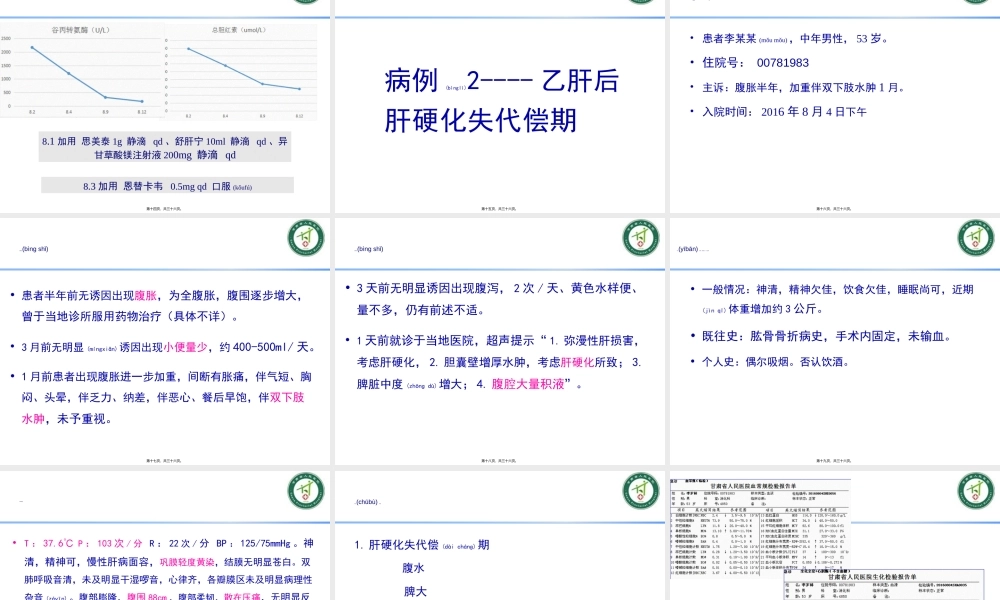
Task: Click the green emblem beside the lab report slide
Action: click(975, 490)
